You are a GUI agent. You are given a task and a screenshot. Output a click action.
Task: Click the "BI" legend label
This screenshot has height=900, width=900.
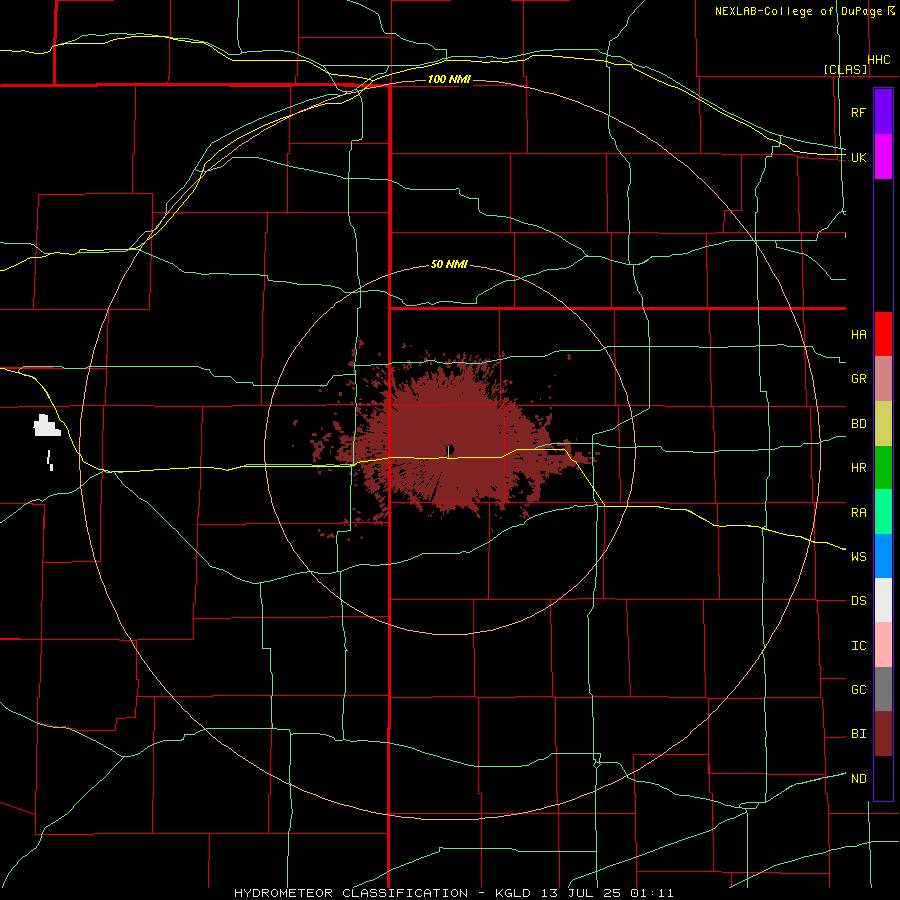pos(858,734)
